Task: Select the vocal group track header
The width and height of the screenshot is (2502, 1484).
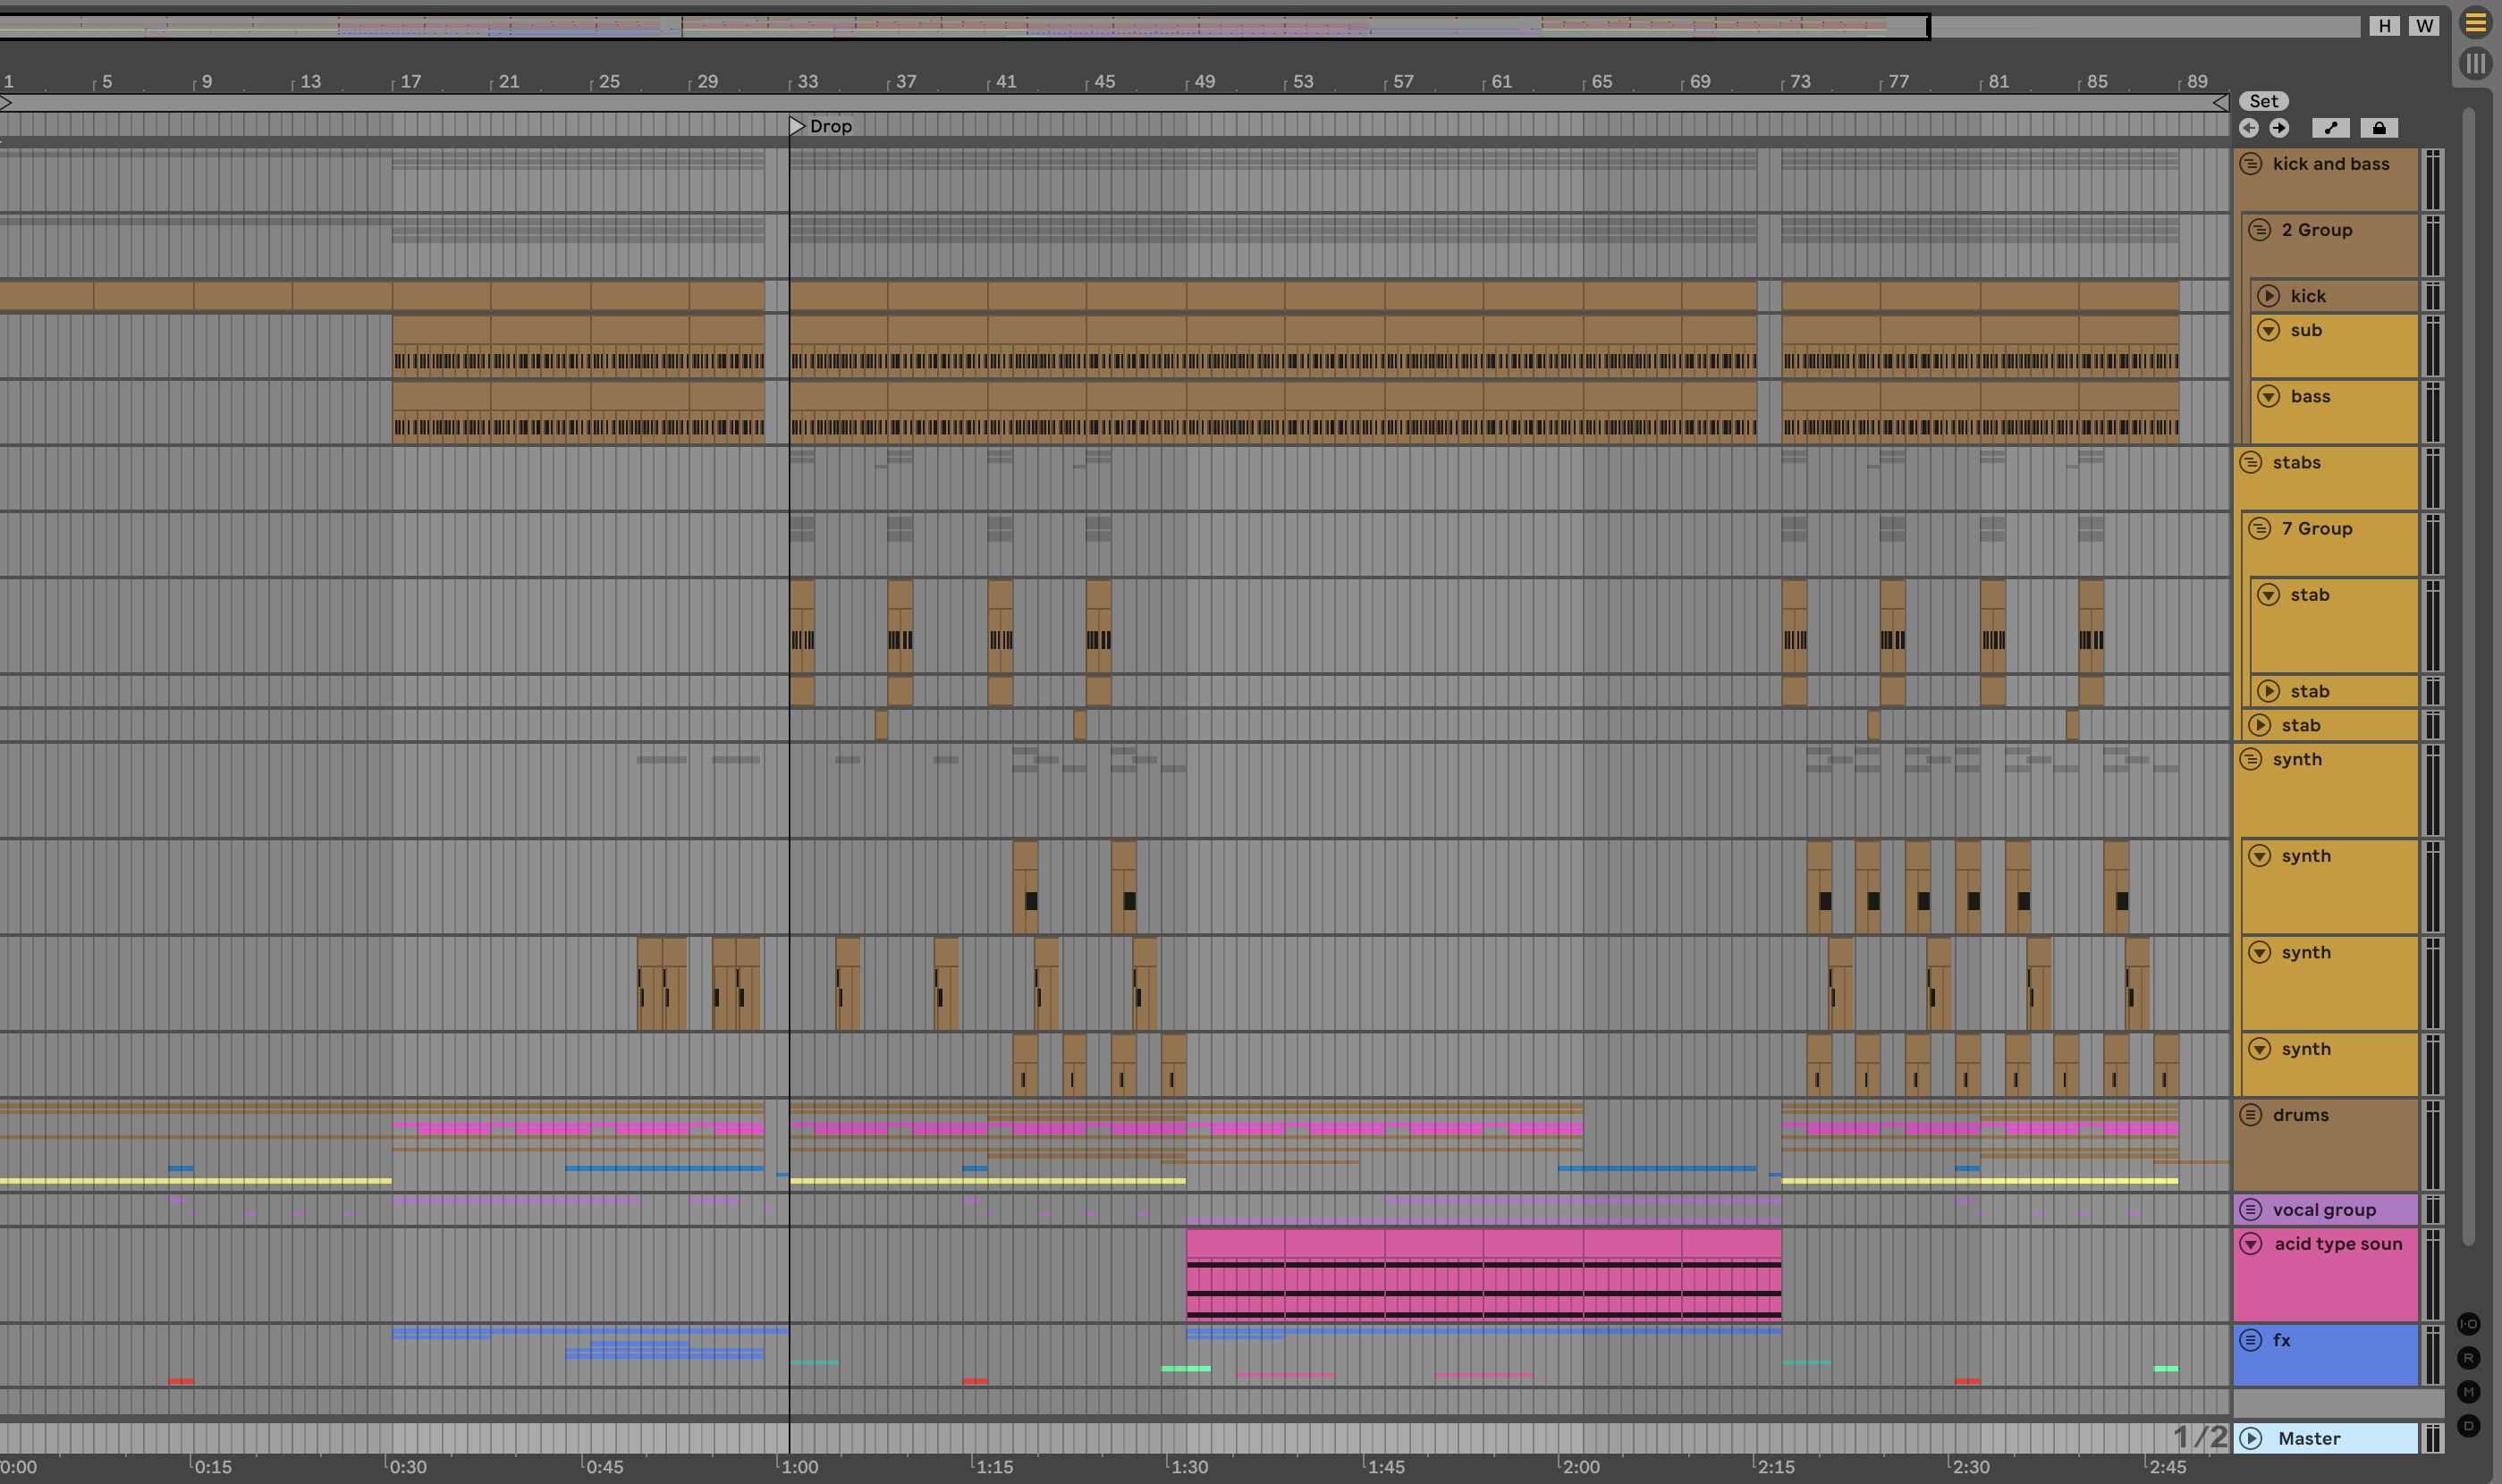Action: (x=2323, y=1210)
